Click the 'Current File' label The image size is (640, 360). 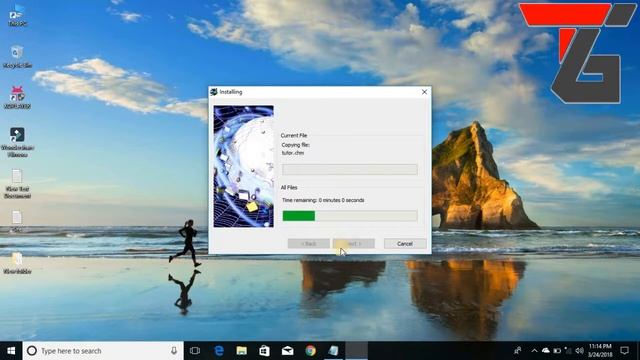[x=294, y=135]
